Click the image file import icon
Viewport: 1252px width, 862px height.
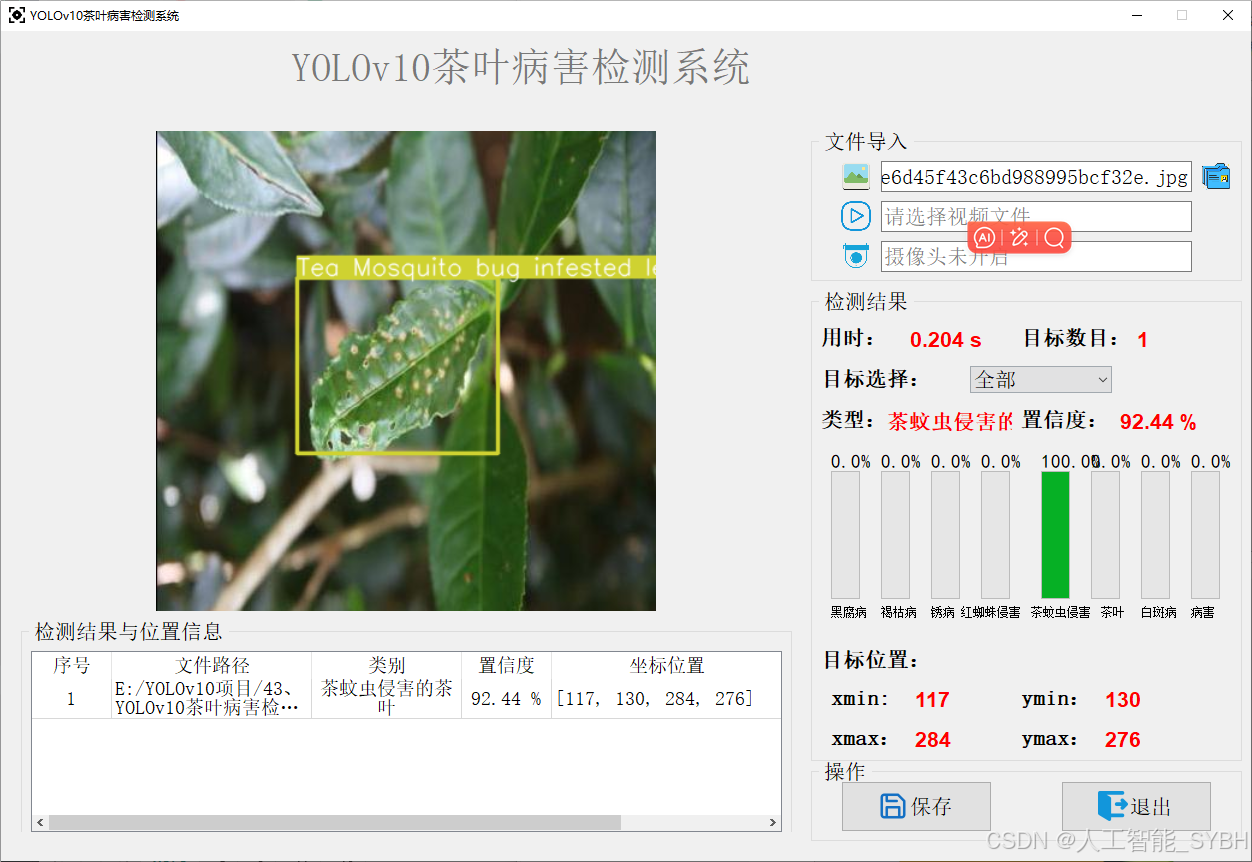click(856, 176)
